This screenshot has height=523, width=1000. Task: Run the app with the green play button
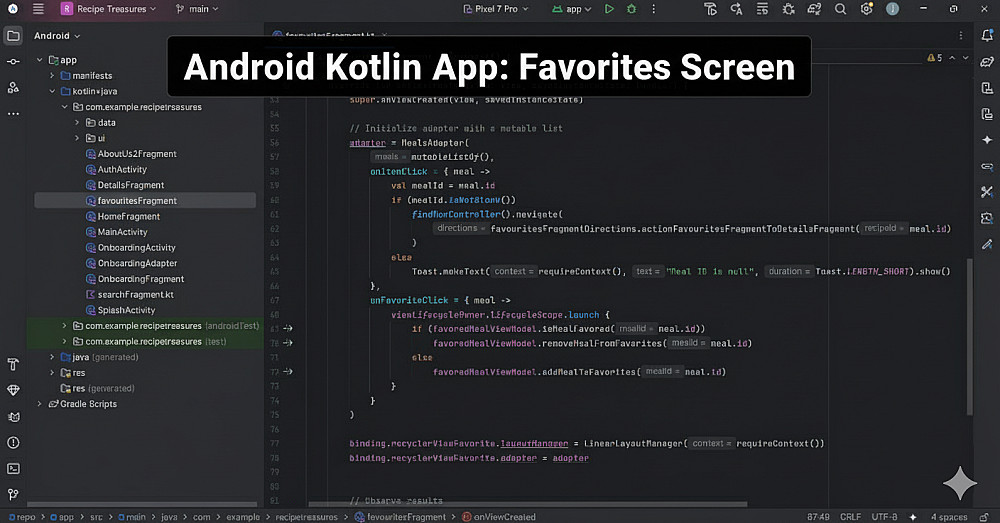point(609,9)
